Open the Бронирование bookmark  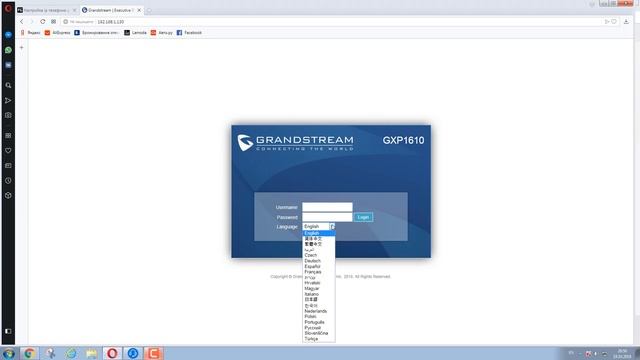coord(97,33)
